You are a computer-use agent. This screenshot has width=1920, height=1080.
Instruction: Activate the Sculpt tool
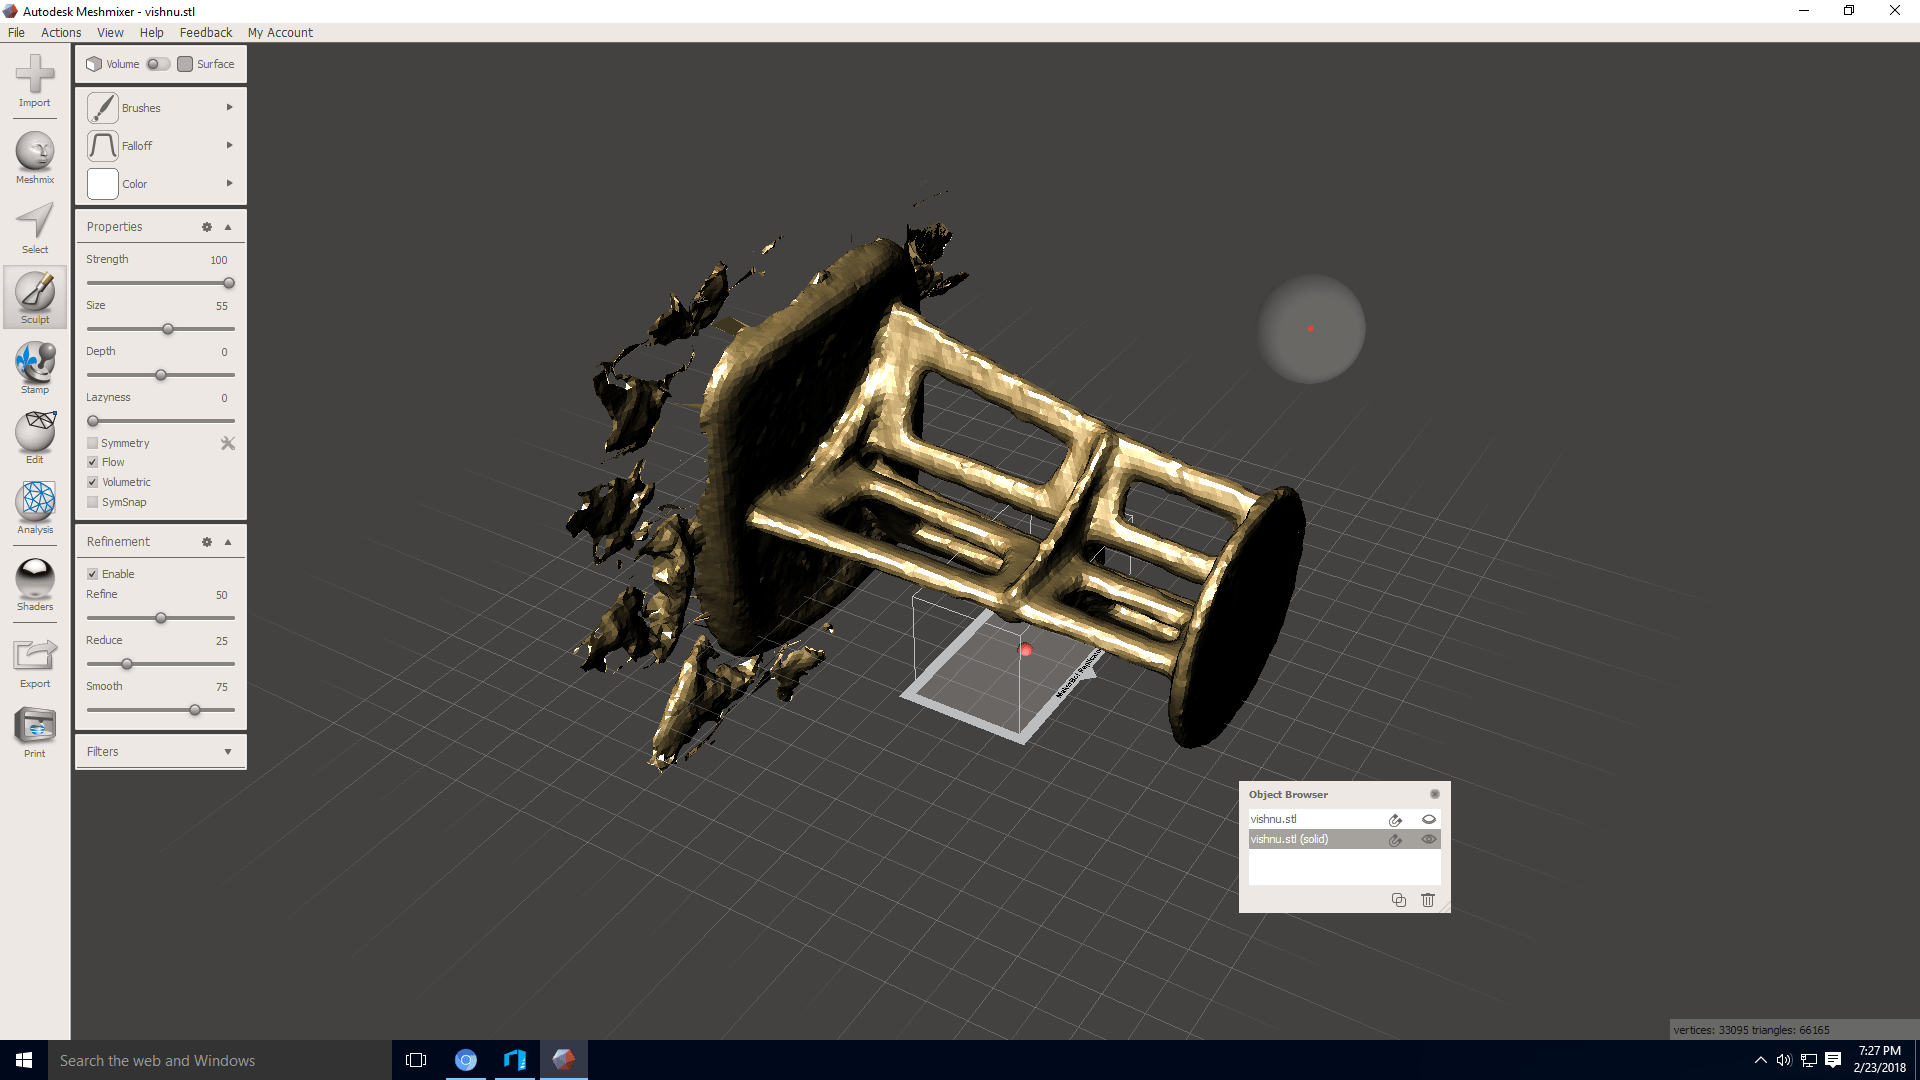pyautogui.click(x=35, y=297)
